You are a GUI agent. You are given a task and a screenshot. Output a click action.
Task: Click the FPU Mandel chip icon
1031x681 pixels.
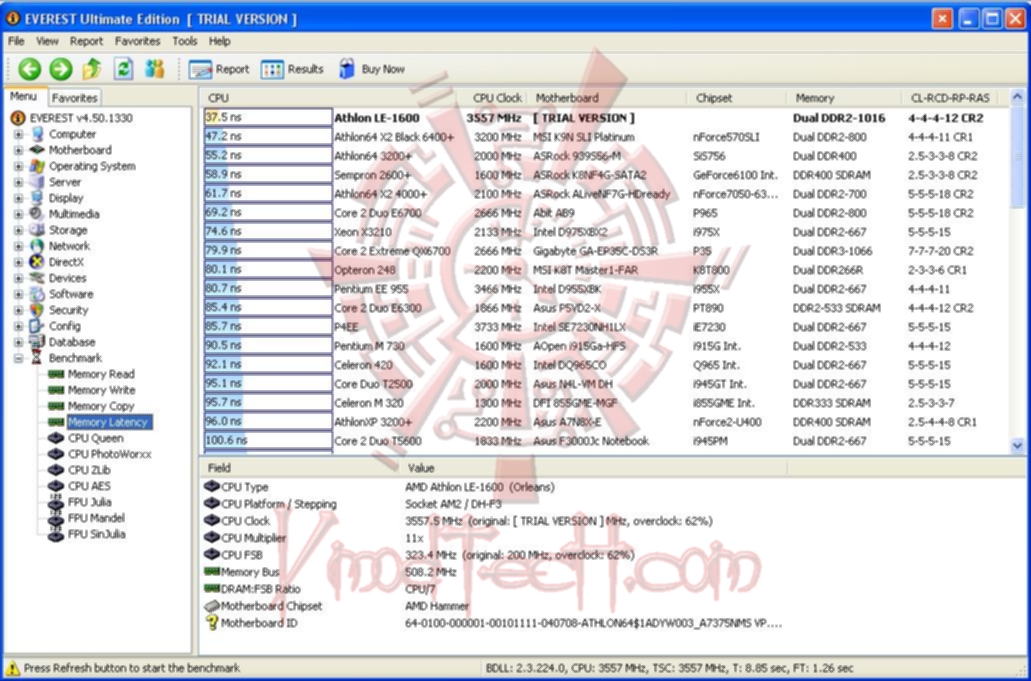click(x=56, y=518)
